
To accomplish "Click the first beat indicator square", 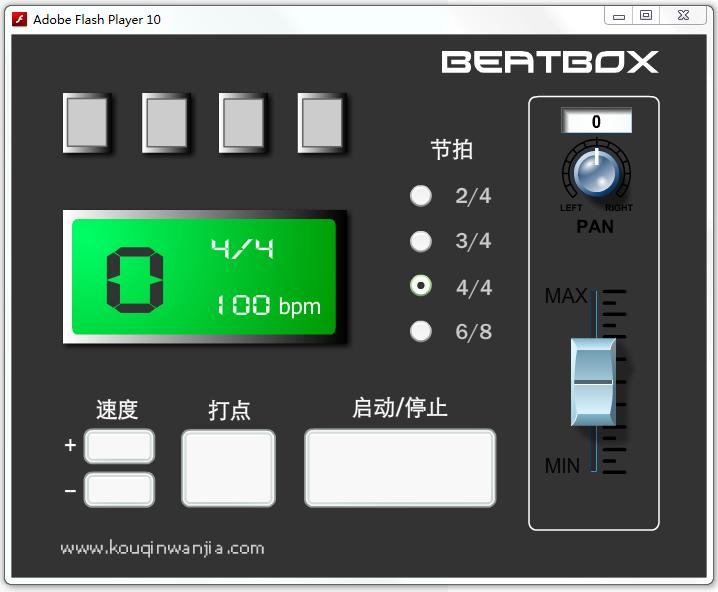I will point(87,123).
